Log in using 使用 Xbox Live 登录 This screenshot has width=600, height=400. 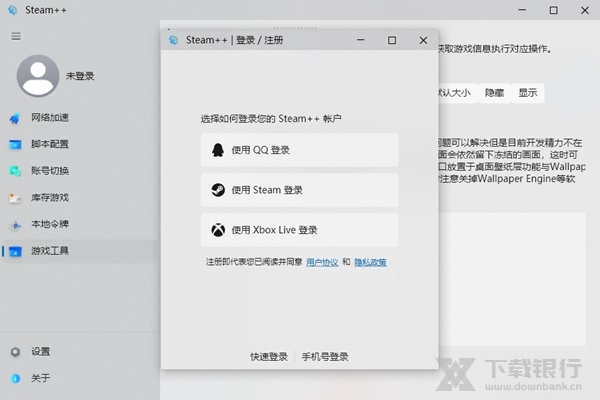tap(299, 230)
